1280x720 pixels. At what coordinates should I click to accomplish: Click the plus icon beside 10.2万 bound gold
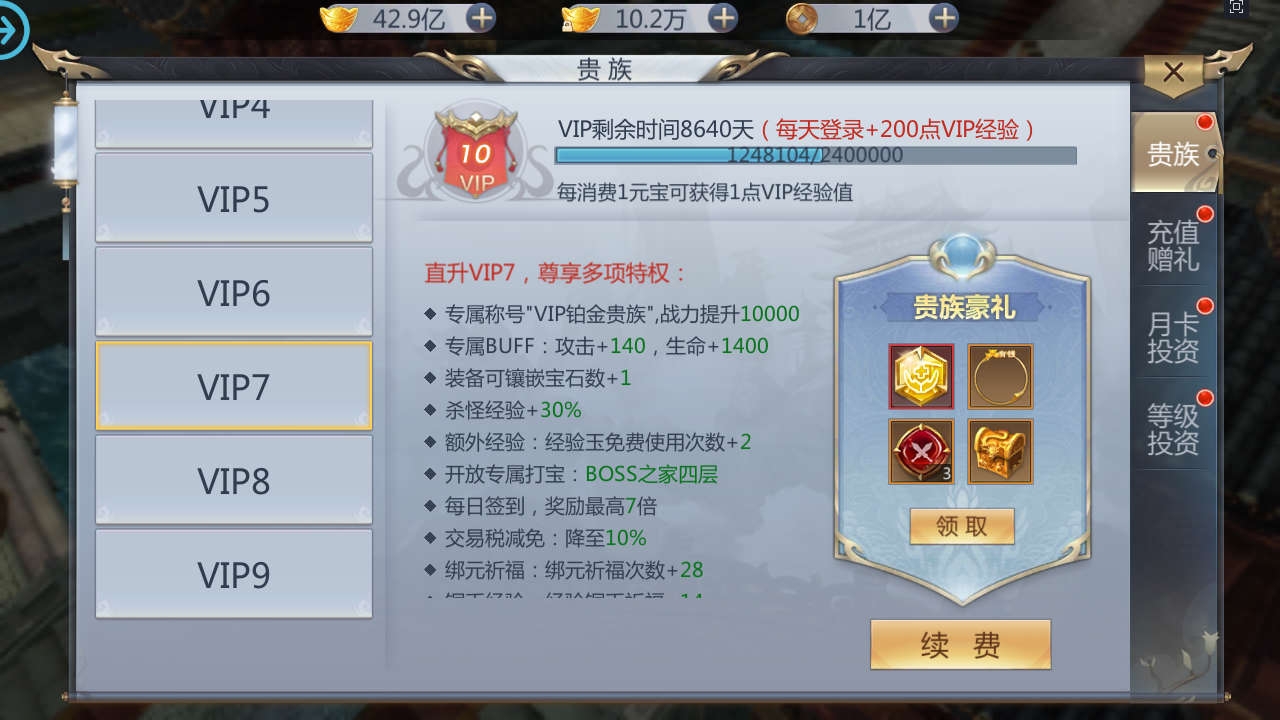pos(723,17)
